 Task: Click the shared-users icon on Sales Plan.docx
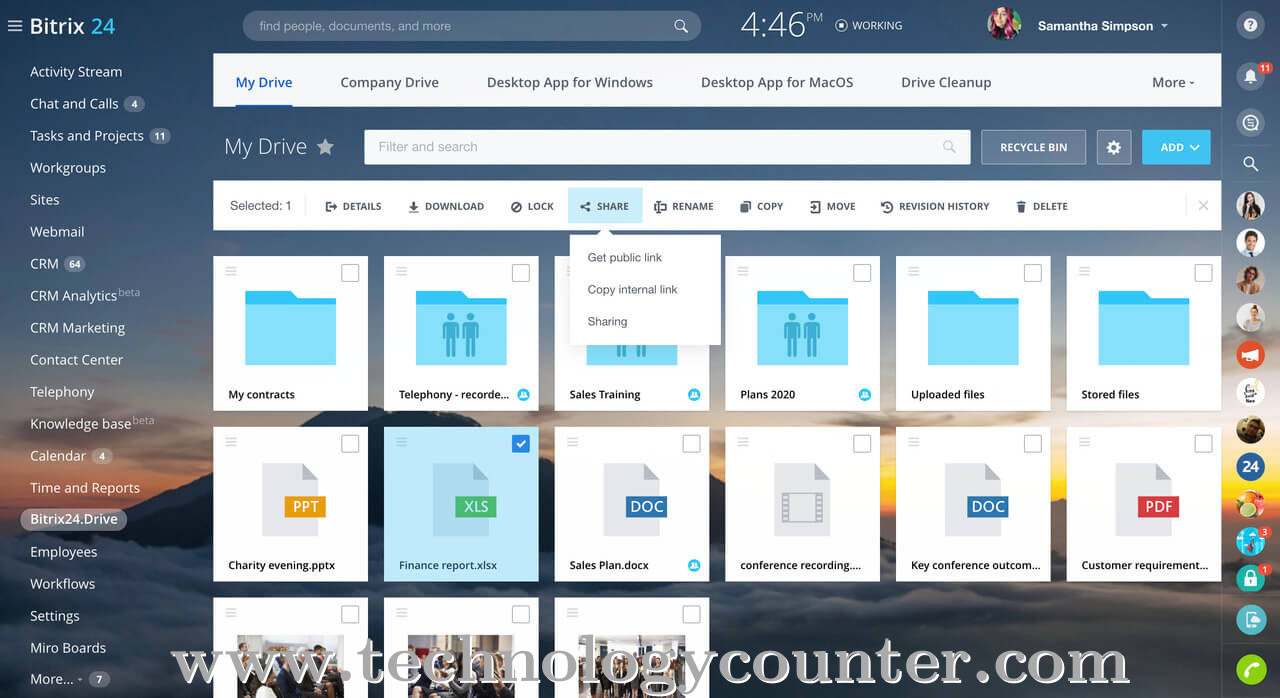(x=694, y=565)
